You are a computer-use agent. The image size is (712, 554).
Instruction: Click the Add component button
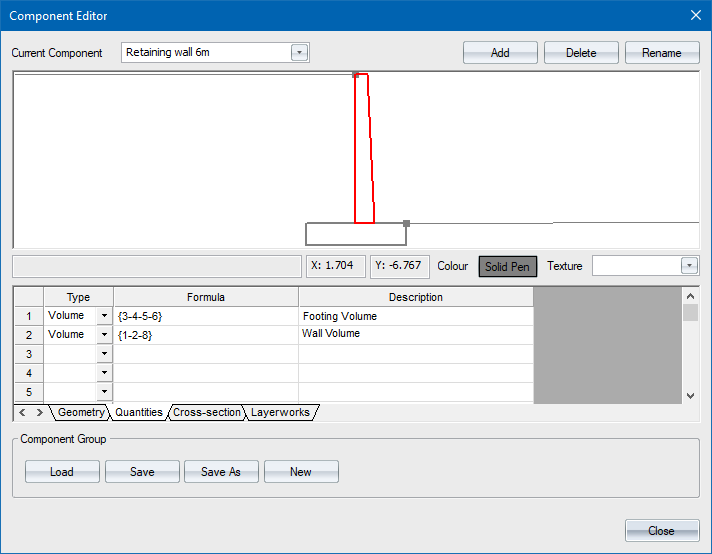point(500,53)
